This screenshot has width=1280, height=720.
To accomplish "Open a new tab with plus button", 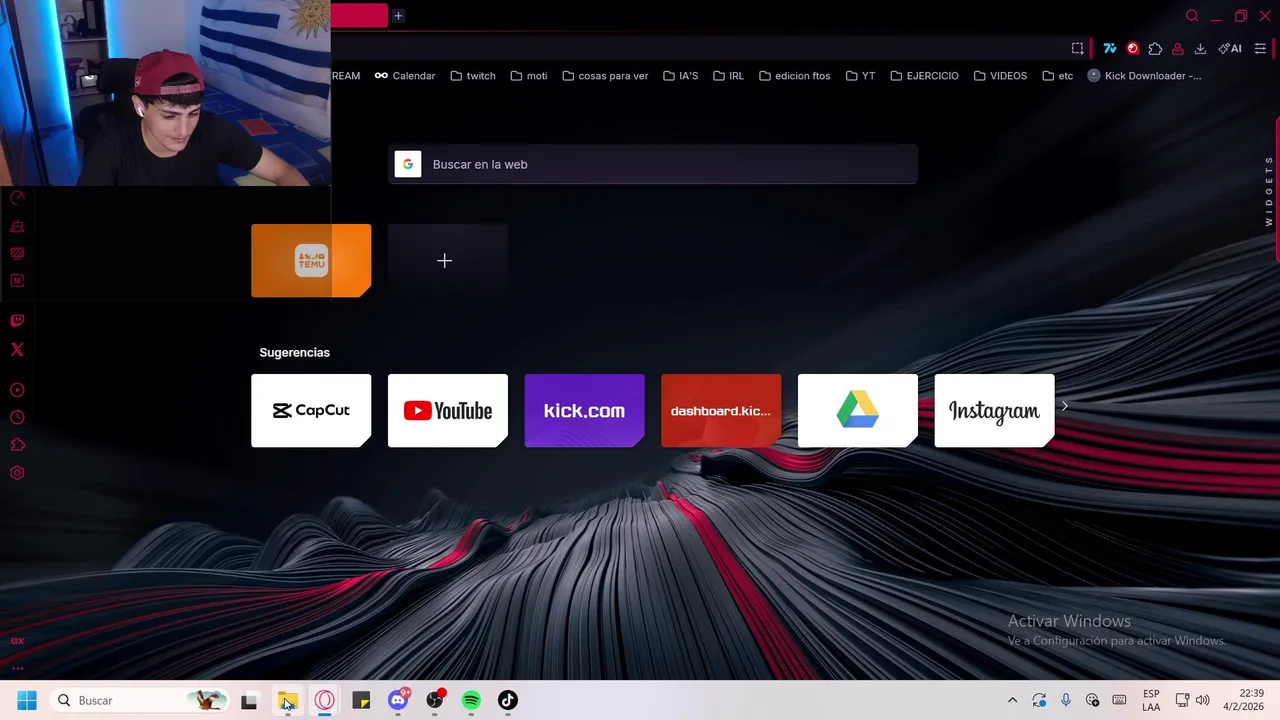I will (398, 16).
